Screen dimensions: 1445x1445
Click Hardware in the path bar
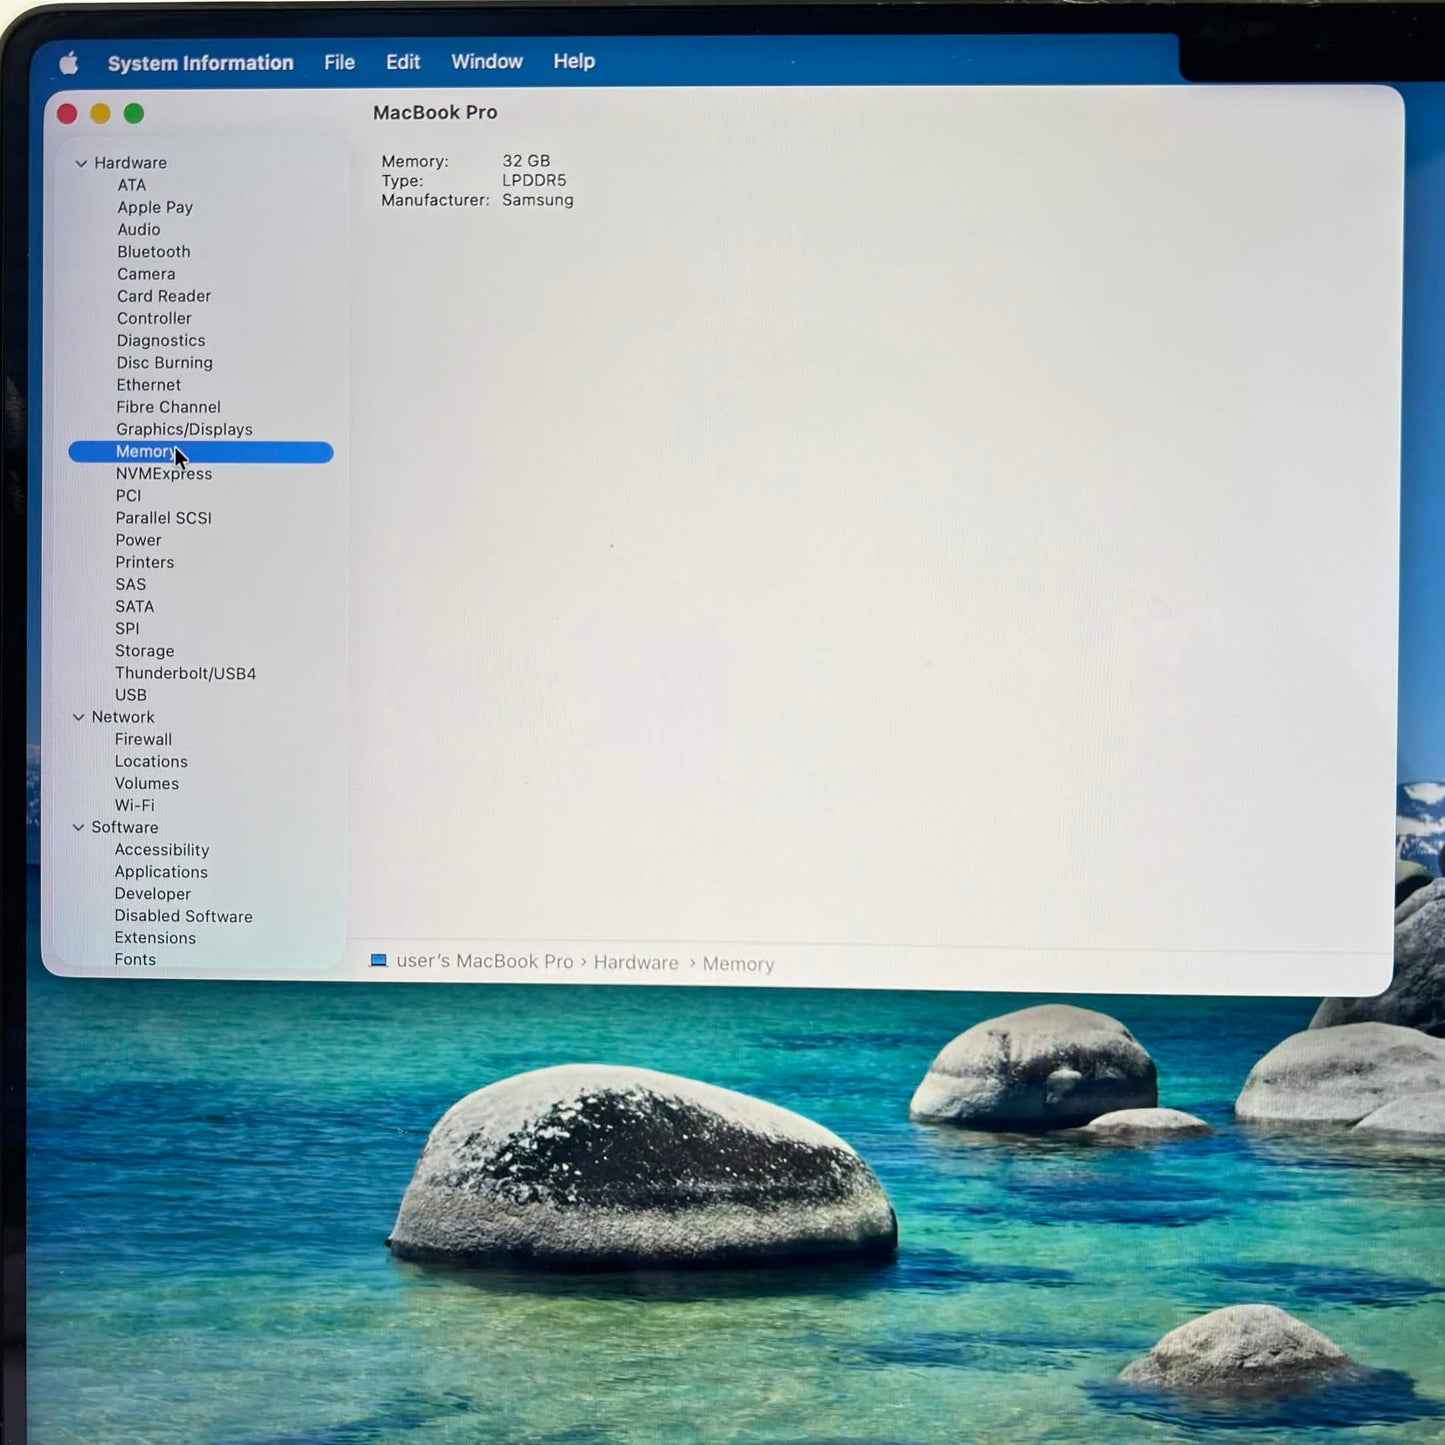pos(636,962)
